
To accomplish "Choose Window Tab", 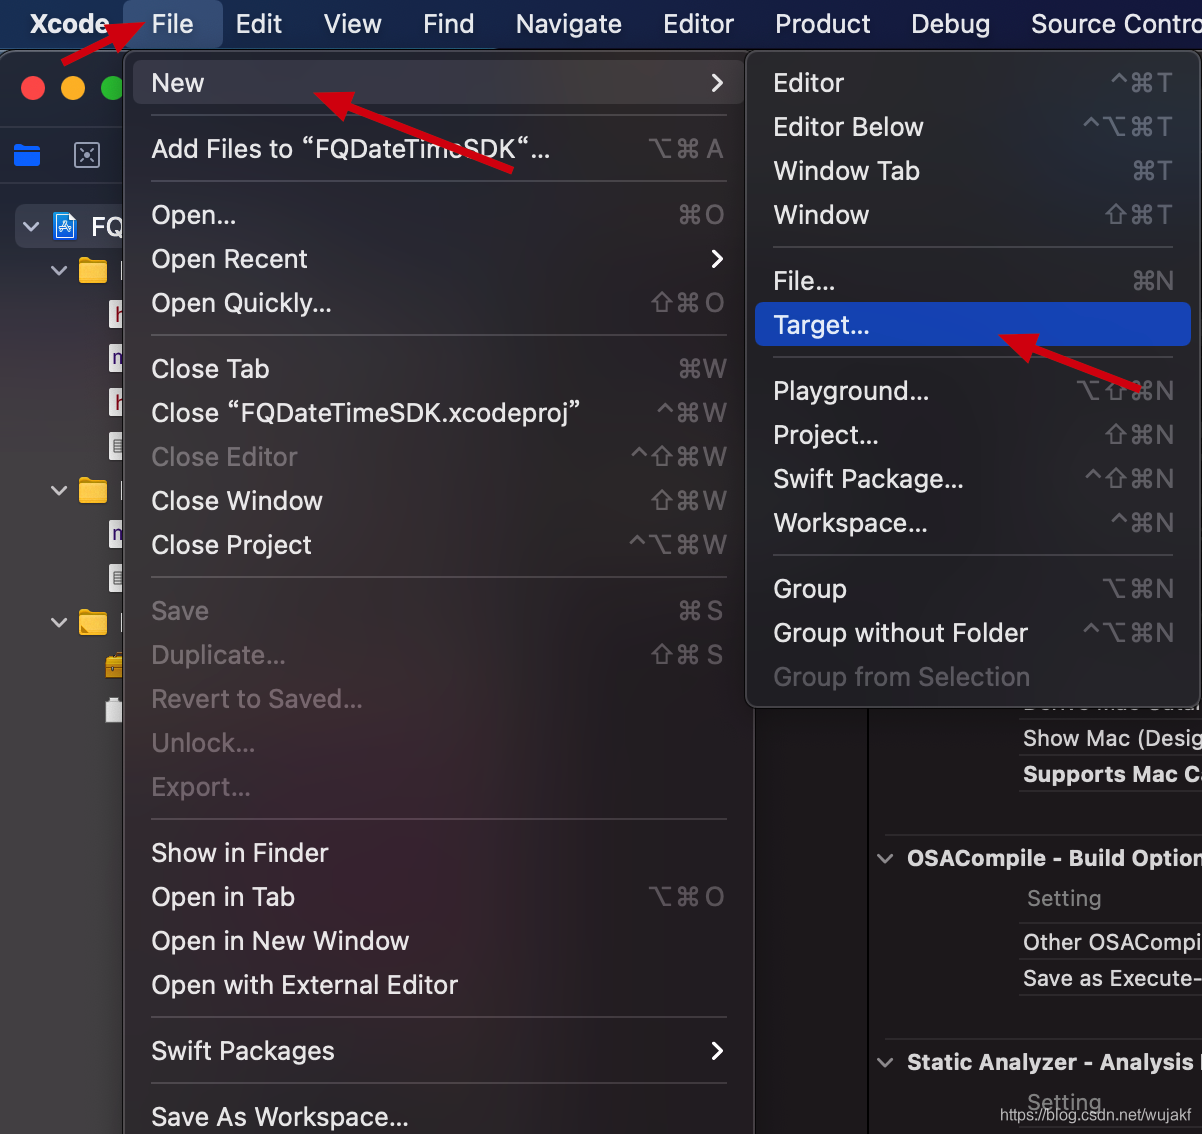I will pyautogui.click(x=973, y=171).
